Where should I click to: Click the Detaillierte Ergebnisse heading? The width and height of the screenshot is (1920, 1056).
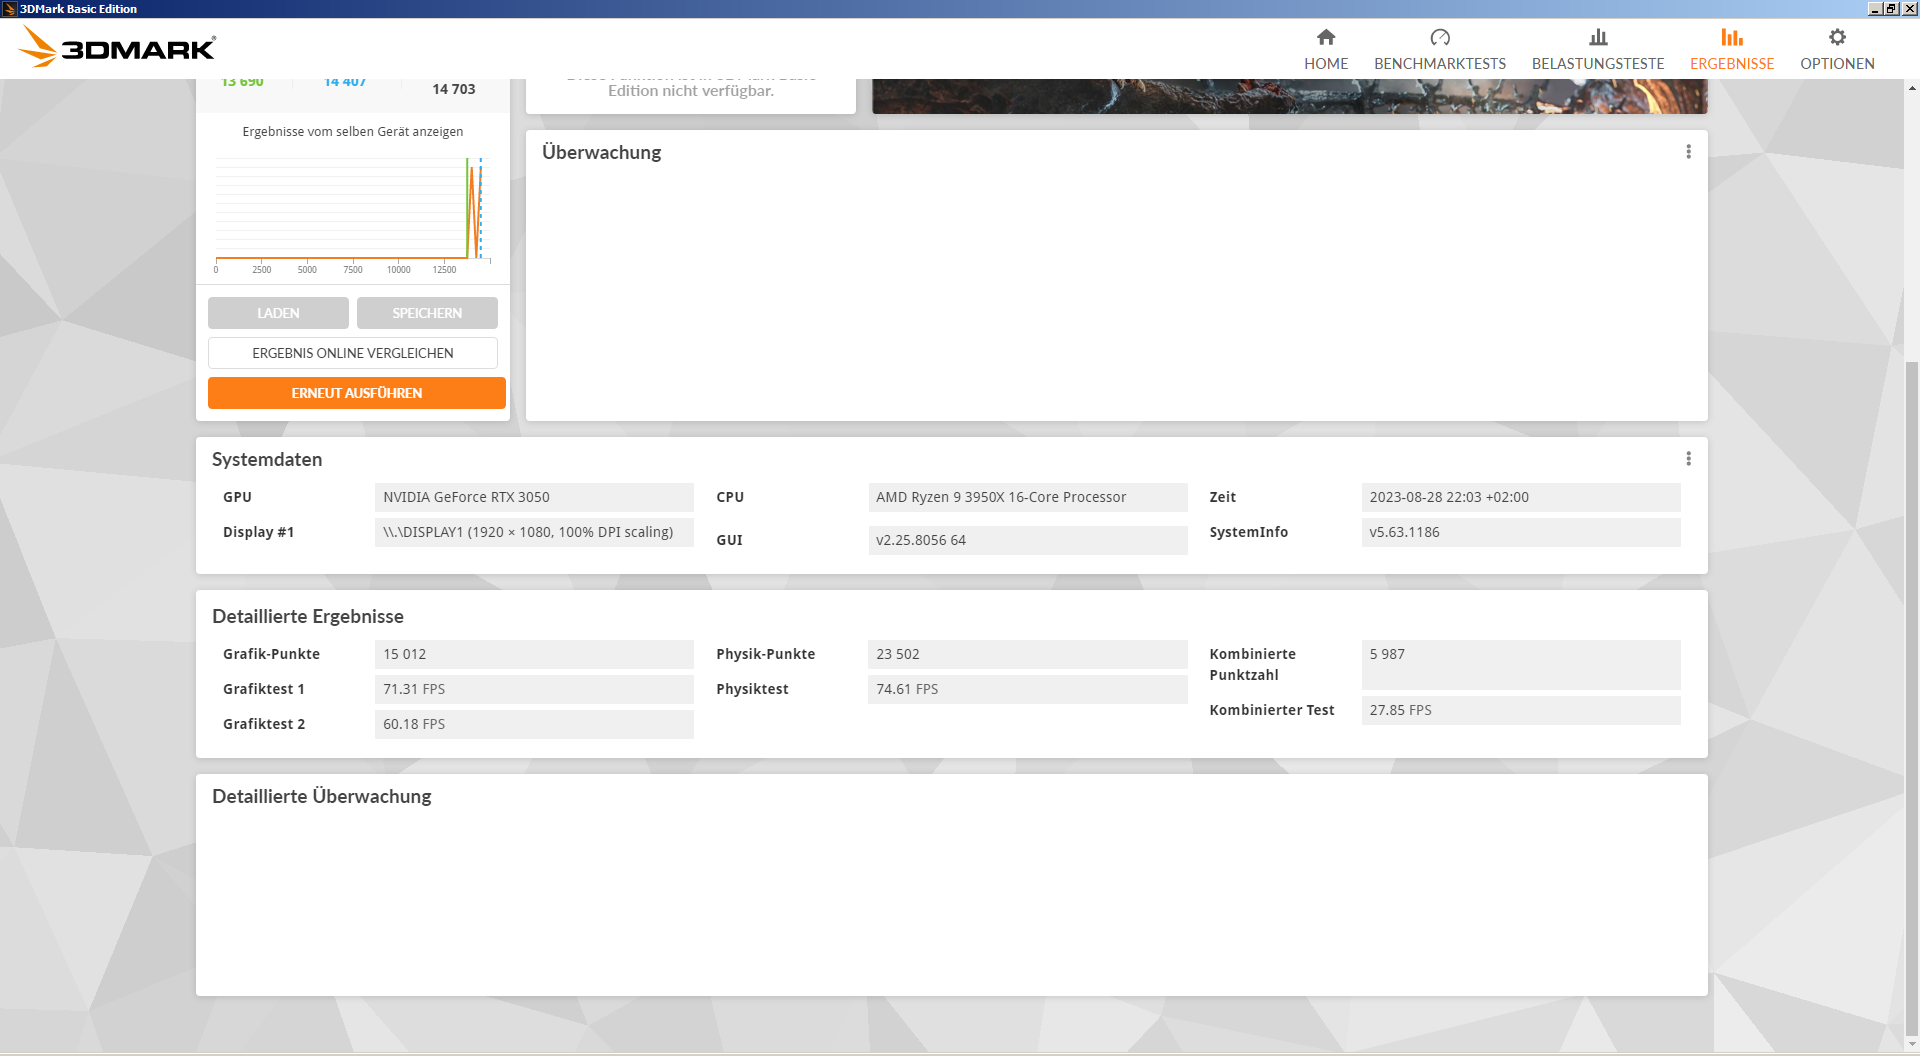[x=308, y=616]
